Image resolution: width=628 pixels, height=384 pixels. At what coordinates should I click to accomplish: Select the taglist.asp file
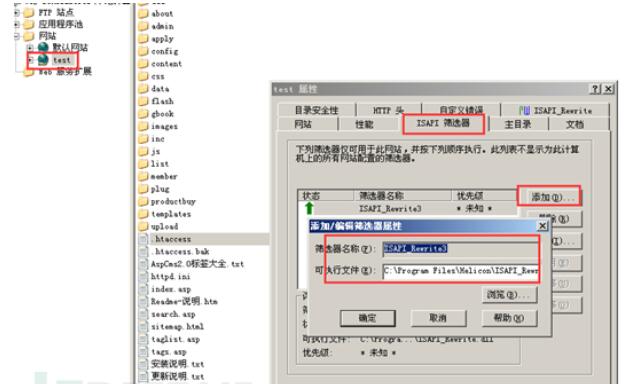(175, 339)
